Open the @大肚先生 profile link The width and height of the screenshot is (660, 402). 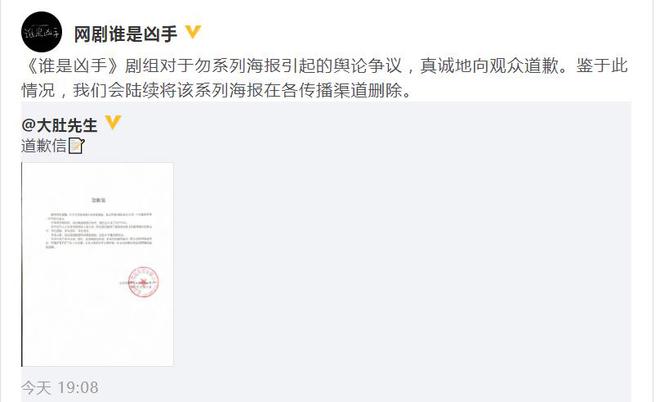(59, 125)
